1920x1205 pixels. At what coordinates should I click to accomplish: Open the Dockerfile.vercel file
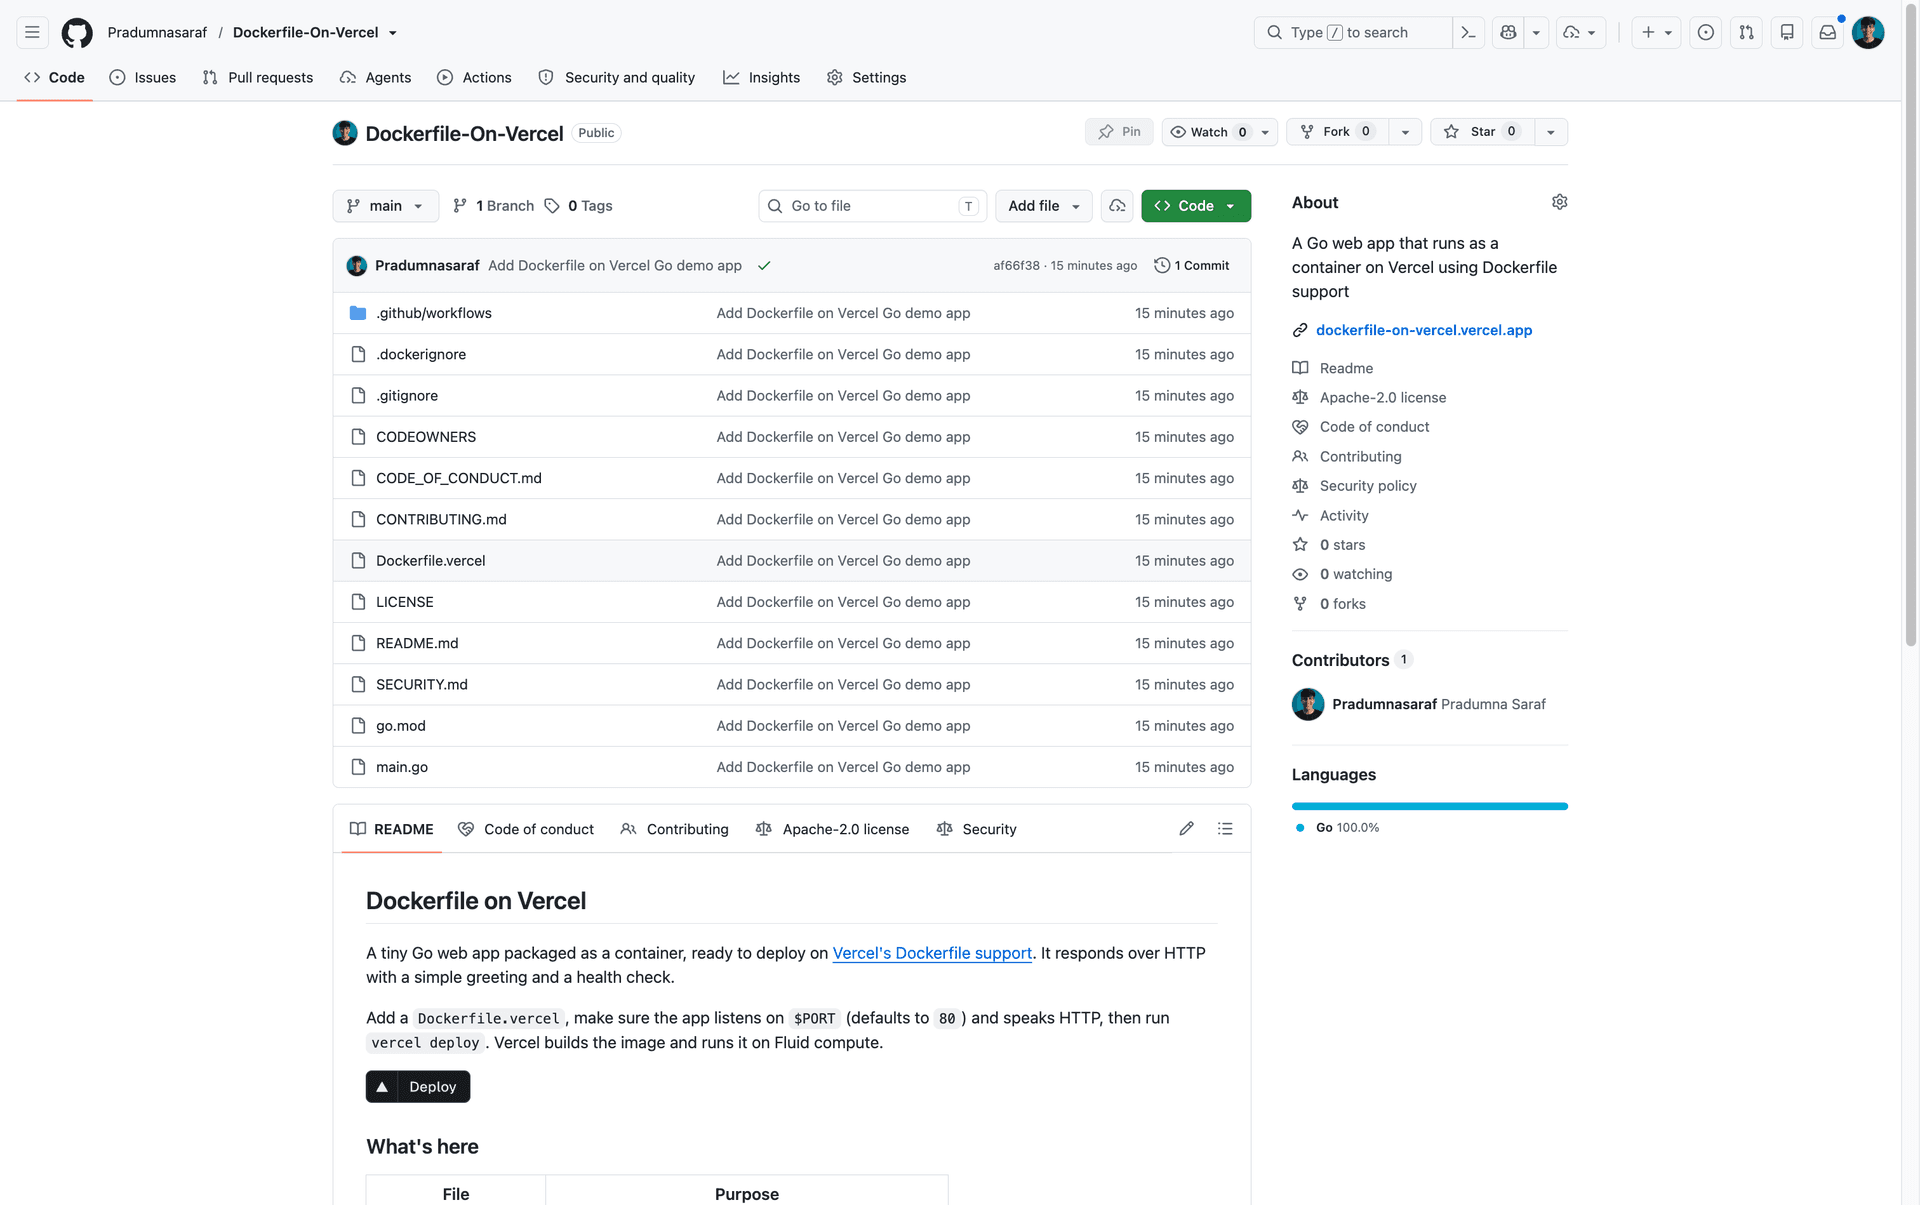pos(430,561)
